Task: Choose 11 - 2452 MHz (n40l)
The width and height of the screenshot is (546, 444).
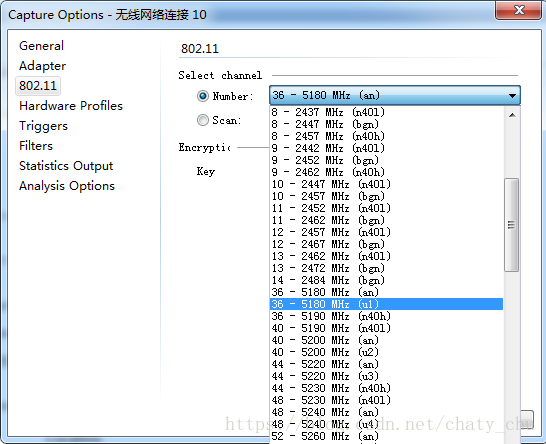Action: pos(387,208)
